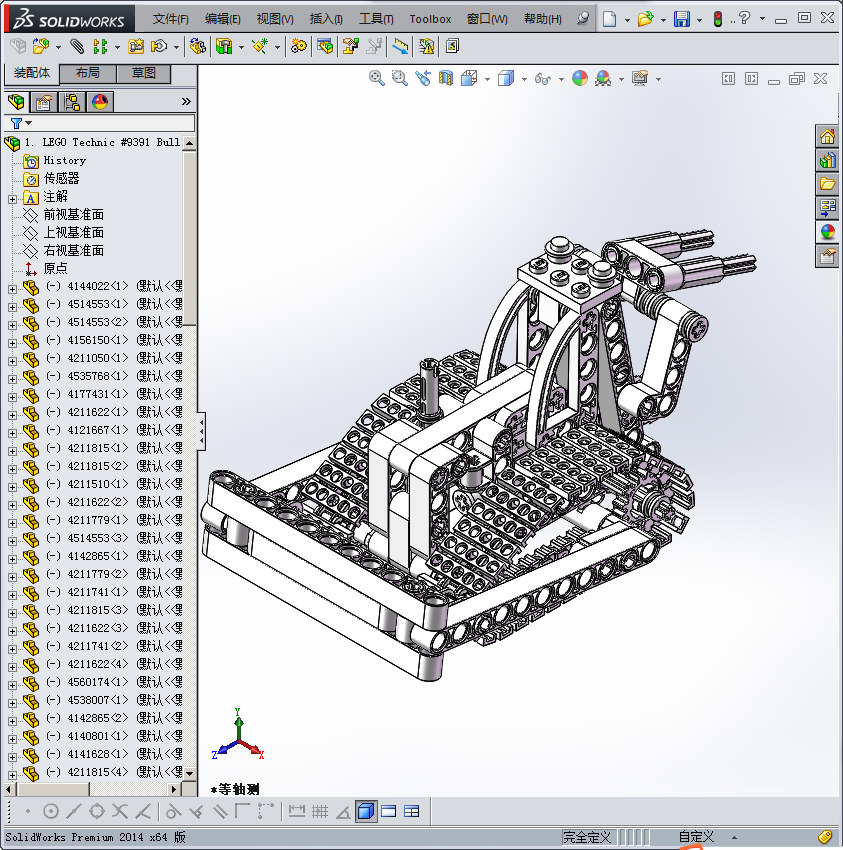The width and height of the screenshot is (843, 850).
Task: Click the Exploded View icon
Action: 351,47
